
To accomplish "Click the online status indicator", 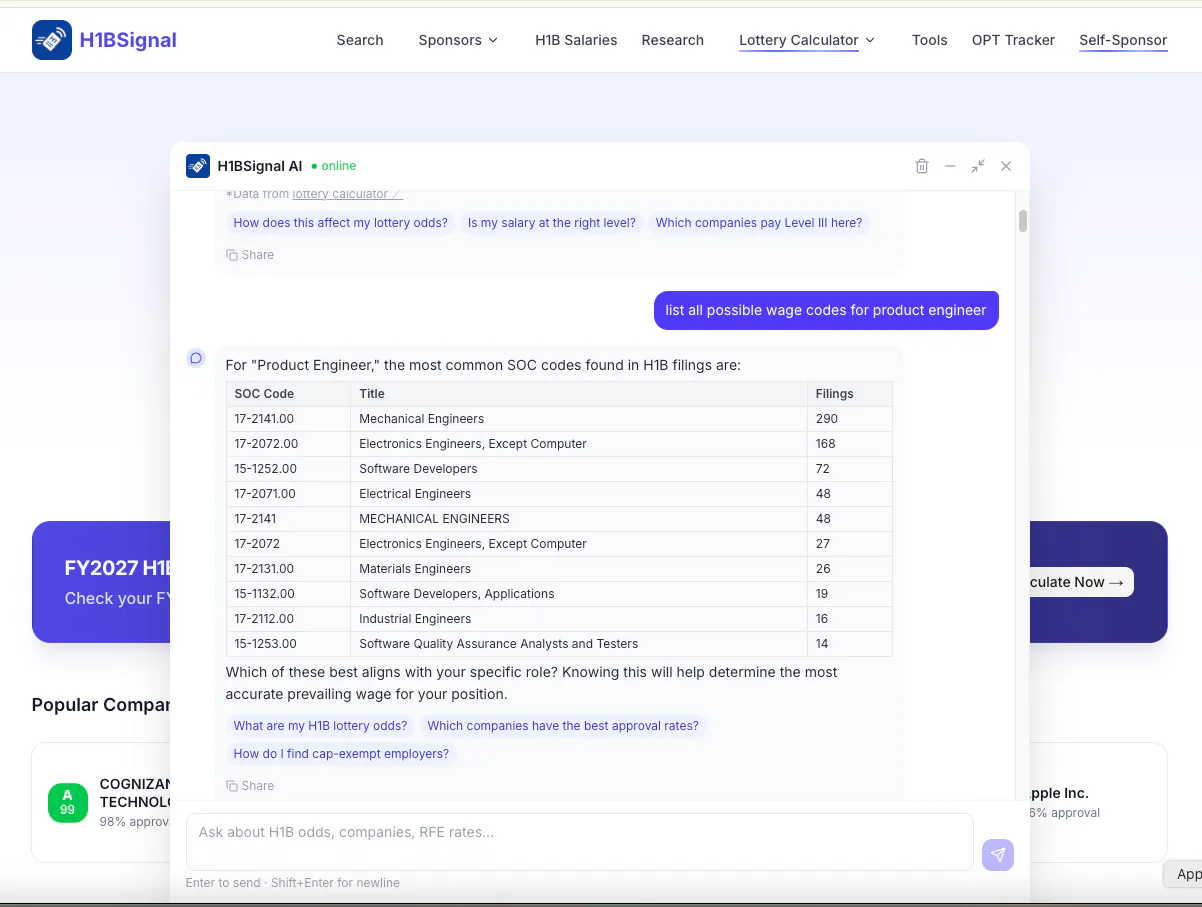I will (334, 166).
